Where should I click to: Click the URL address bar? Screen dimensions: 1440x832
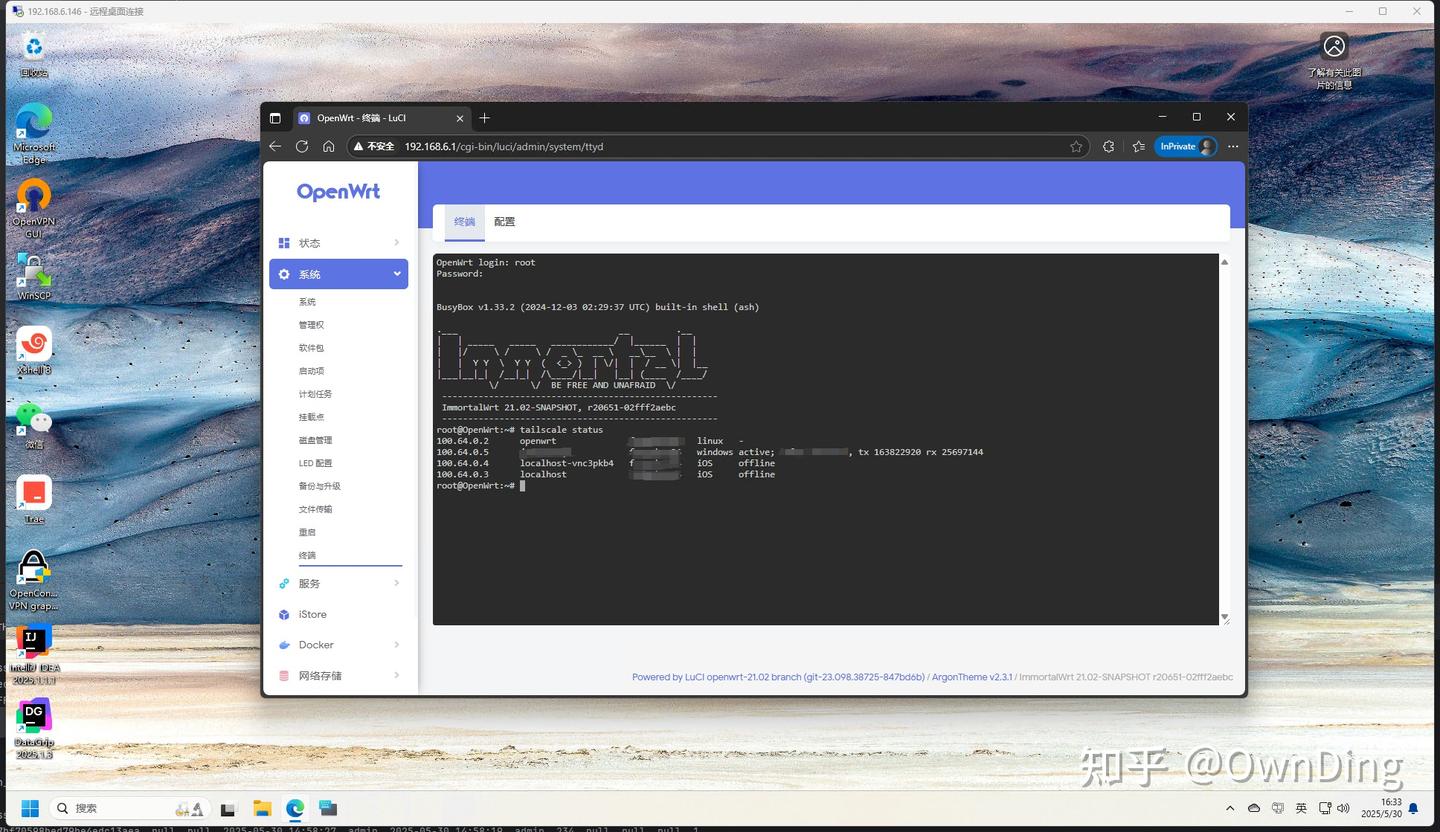717,146
